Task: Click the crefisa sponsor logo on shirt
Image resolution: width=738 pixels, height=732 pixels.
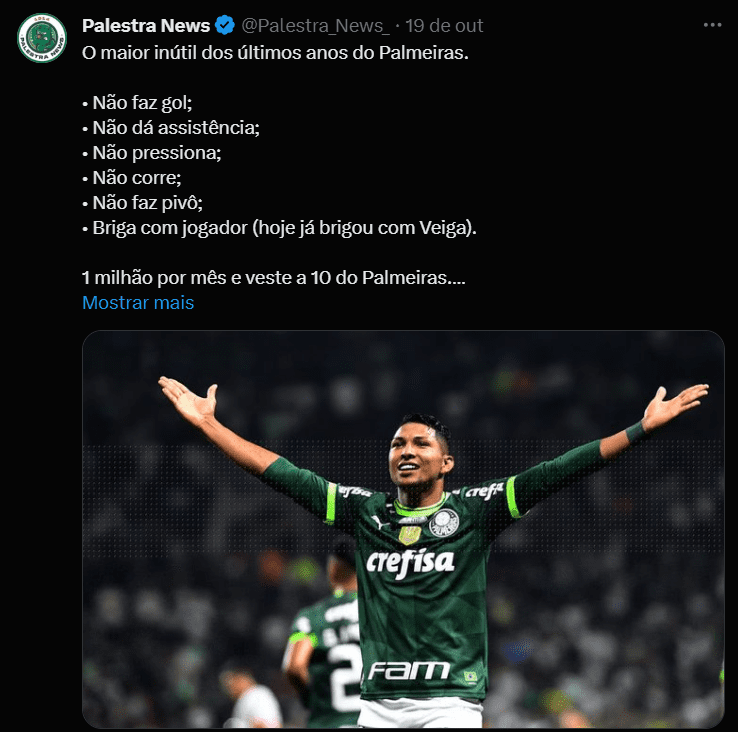Action: click(410, 561)
